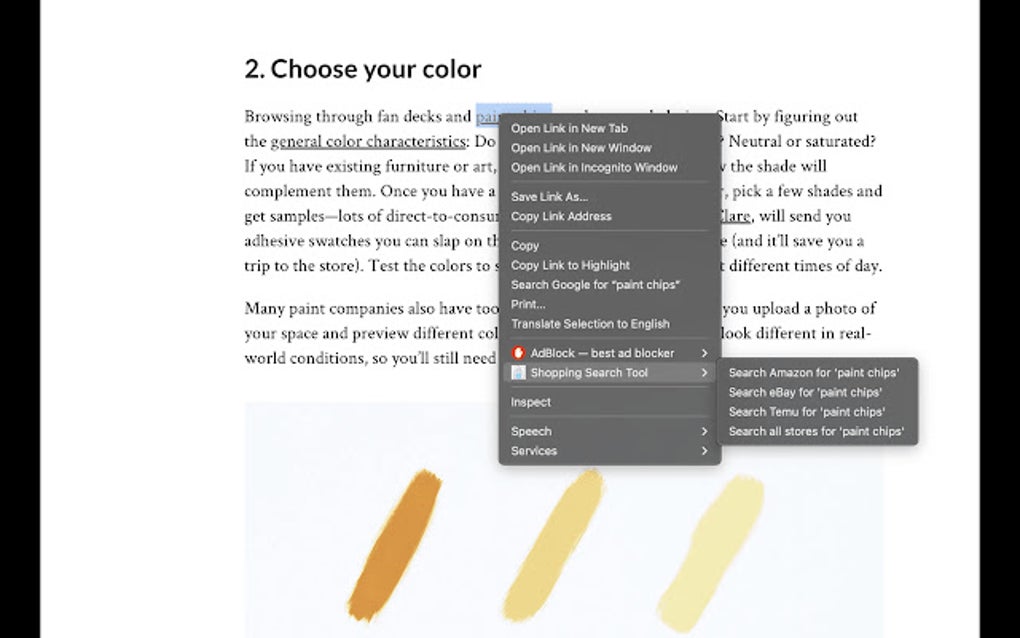Image resolution: width=1020 pixels, height=638 pixels.
Task: Click the Shopping Search Tool extension icon
Action: (518, 372)
